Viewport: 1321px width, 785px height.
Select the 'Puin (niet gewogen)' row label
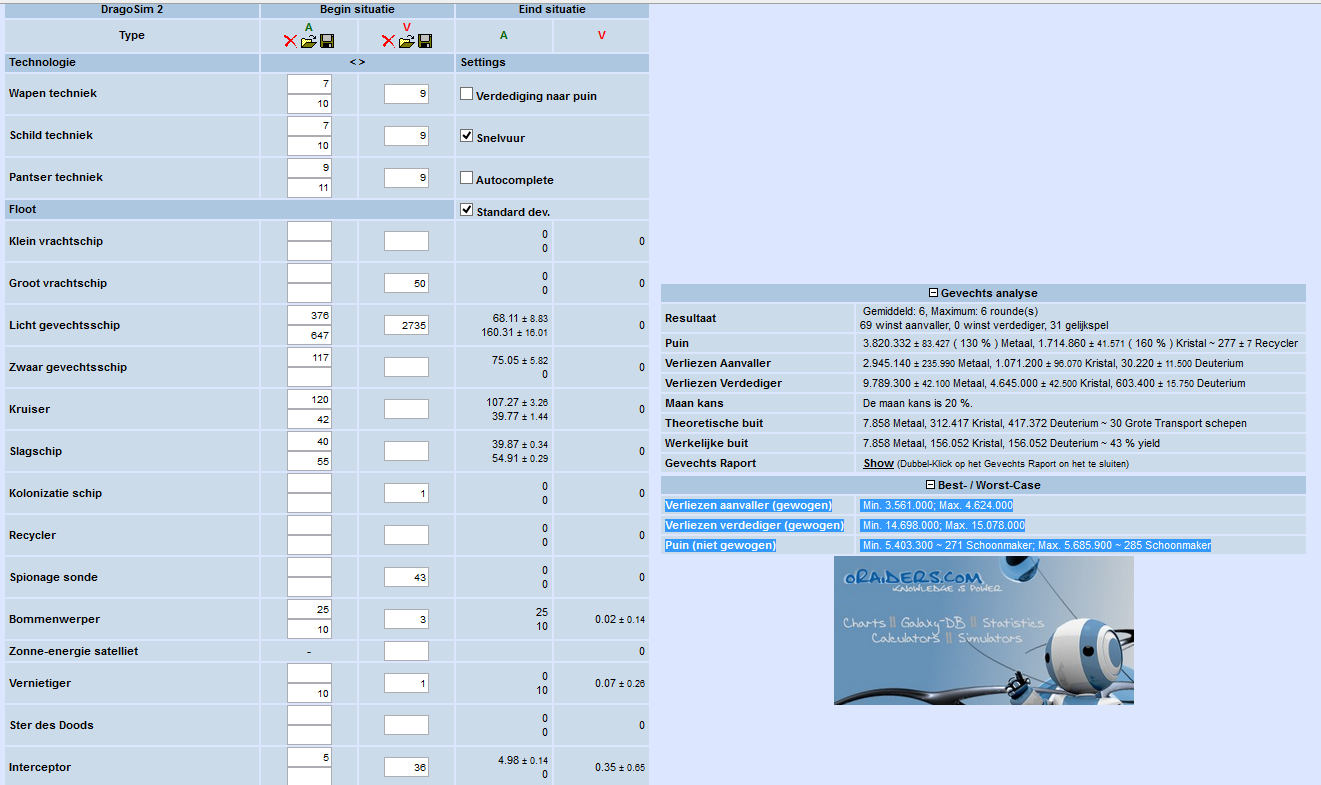[720, 545]
